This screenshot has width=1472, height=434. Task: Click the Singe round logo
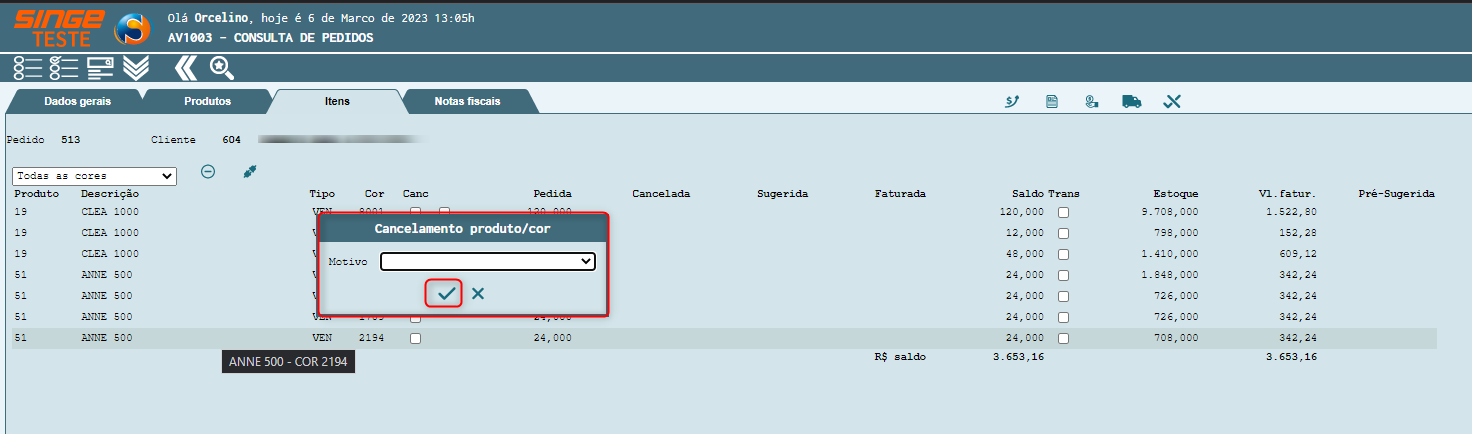pyautogui.click(x=132, y=30)
